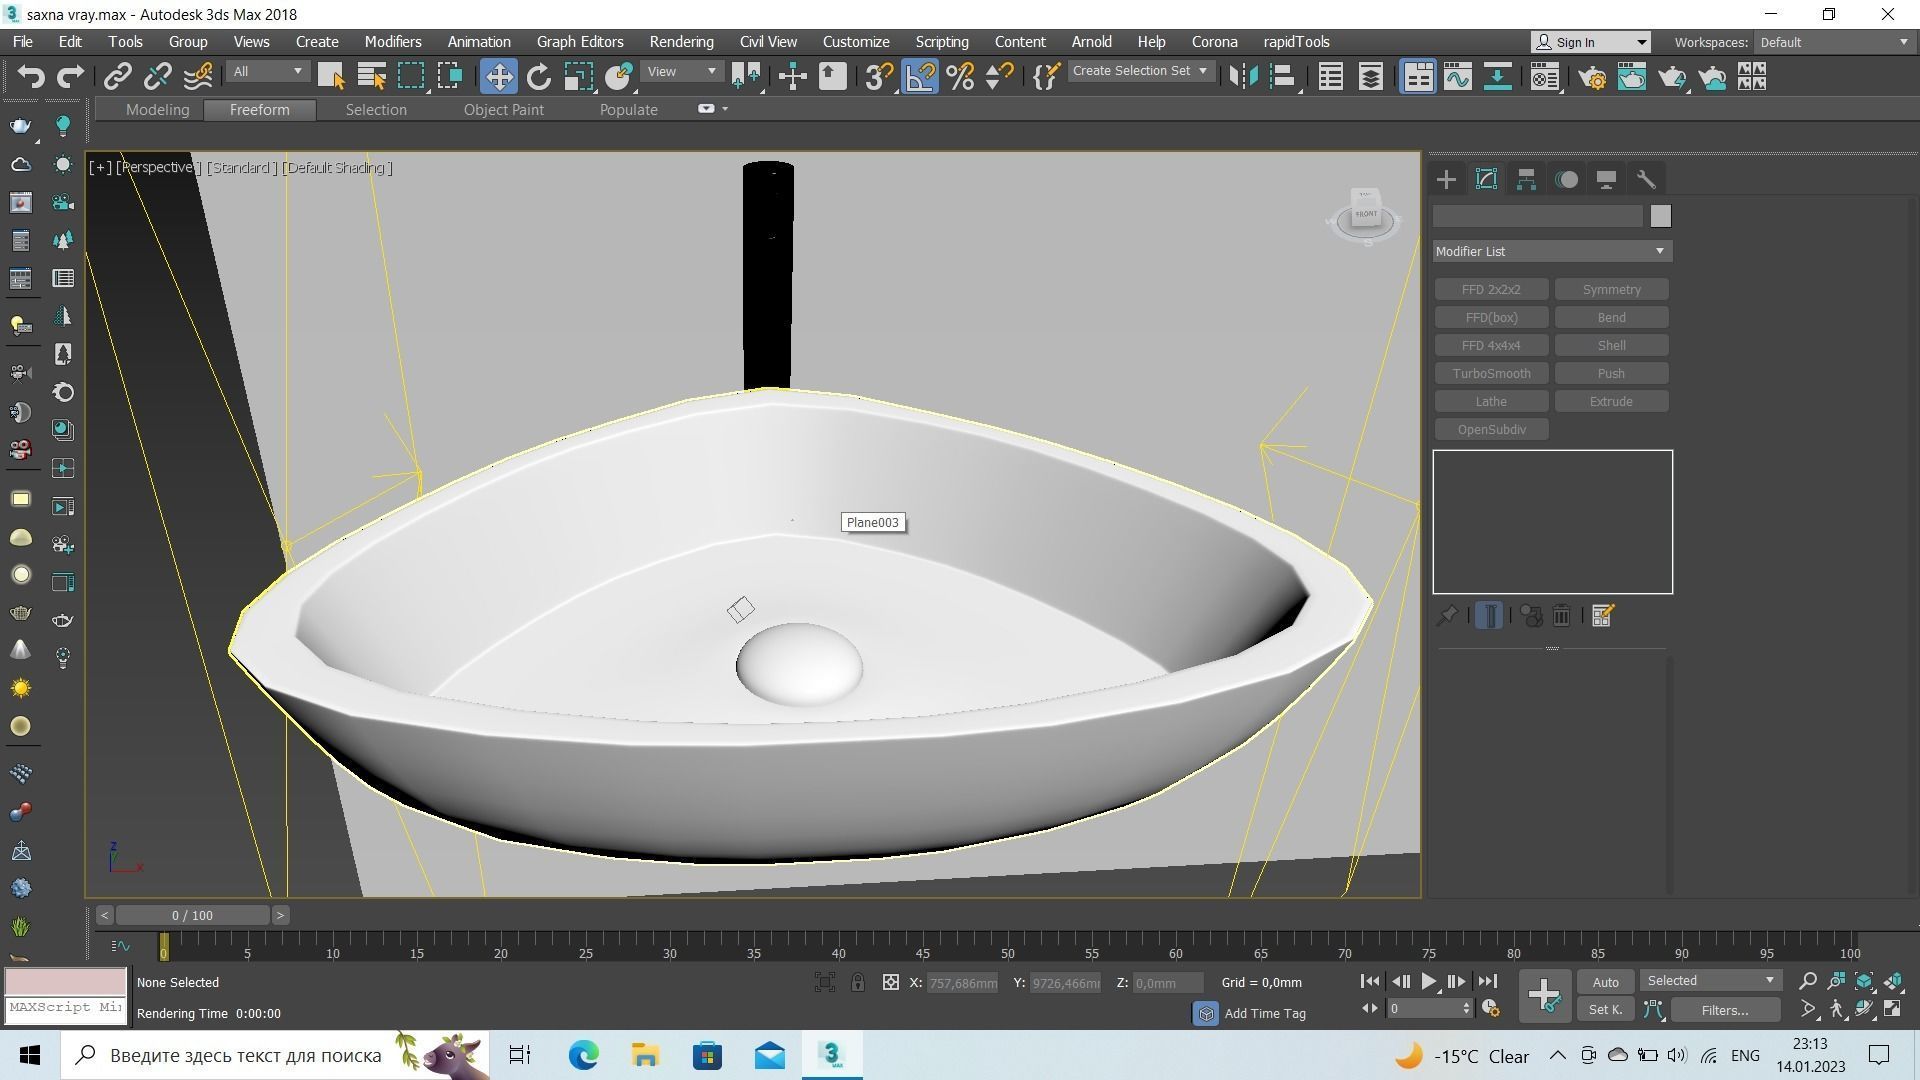
Task: Expand the ribbon display options arrow
Action: 725,109
